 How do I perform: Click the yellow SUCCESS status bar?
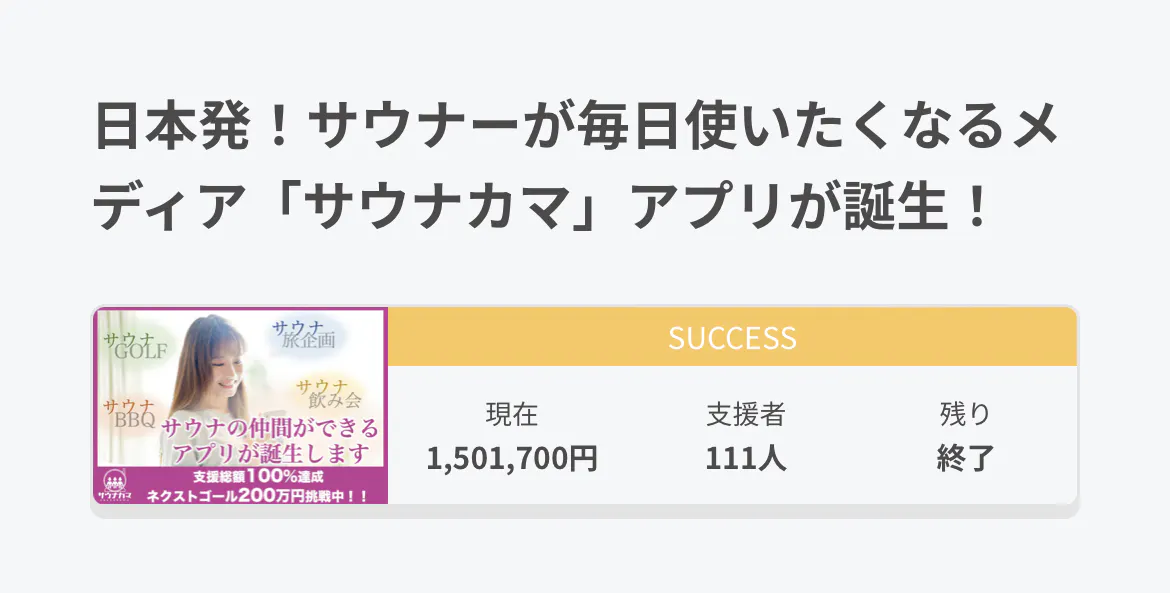pyautogui.click(x=732, y=337)
